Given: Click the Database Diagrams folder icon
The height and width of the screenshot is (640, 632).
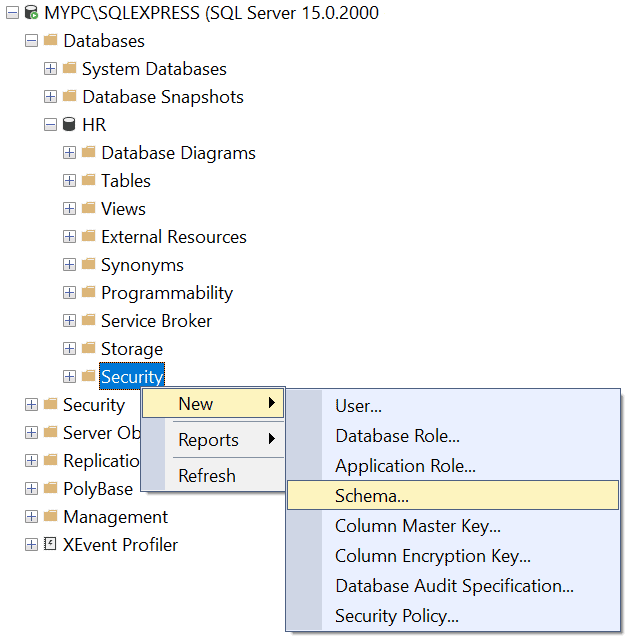Looking at the screenshot, I should pos(88,153).
